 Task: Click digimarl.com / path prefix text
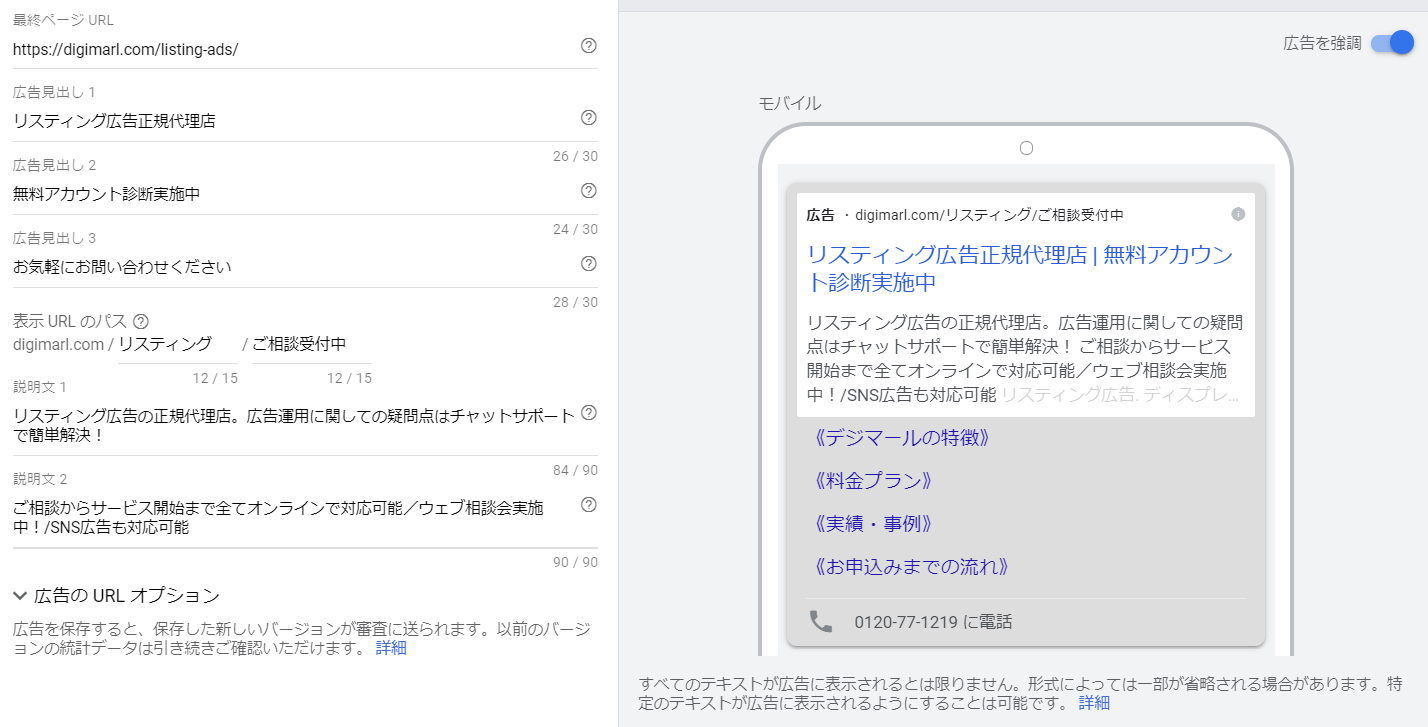63,344
